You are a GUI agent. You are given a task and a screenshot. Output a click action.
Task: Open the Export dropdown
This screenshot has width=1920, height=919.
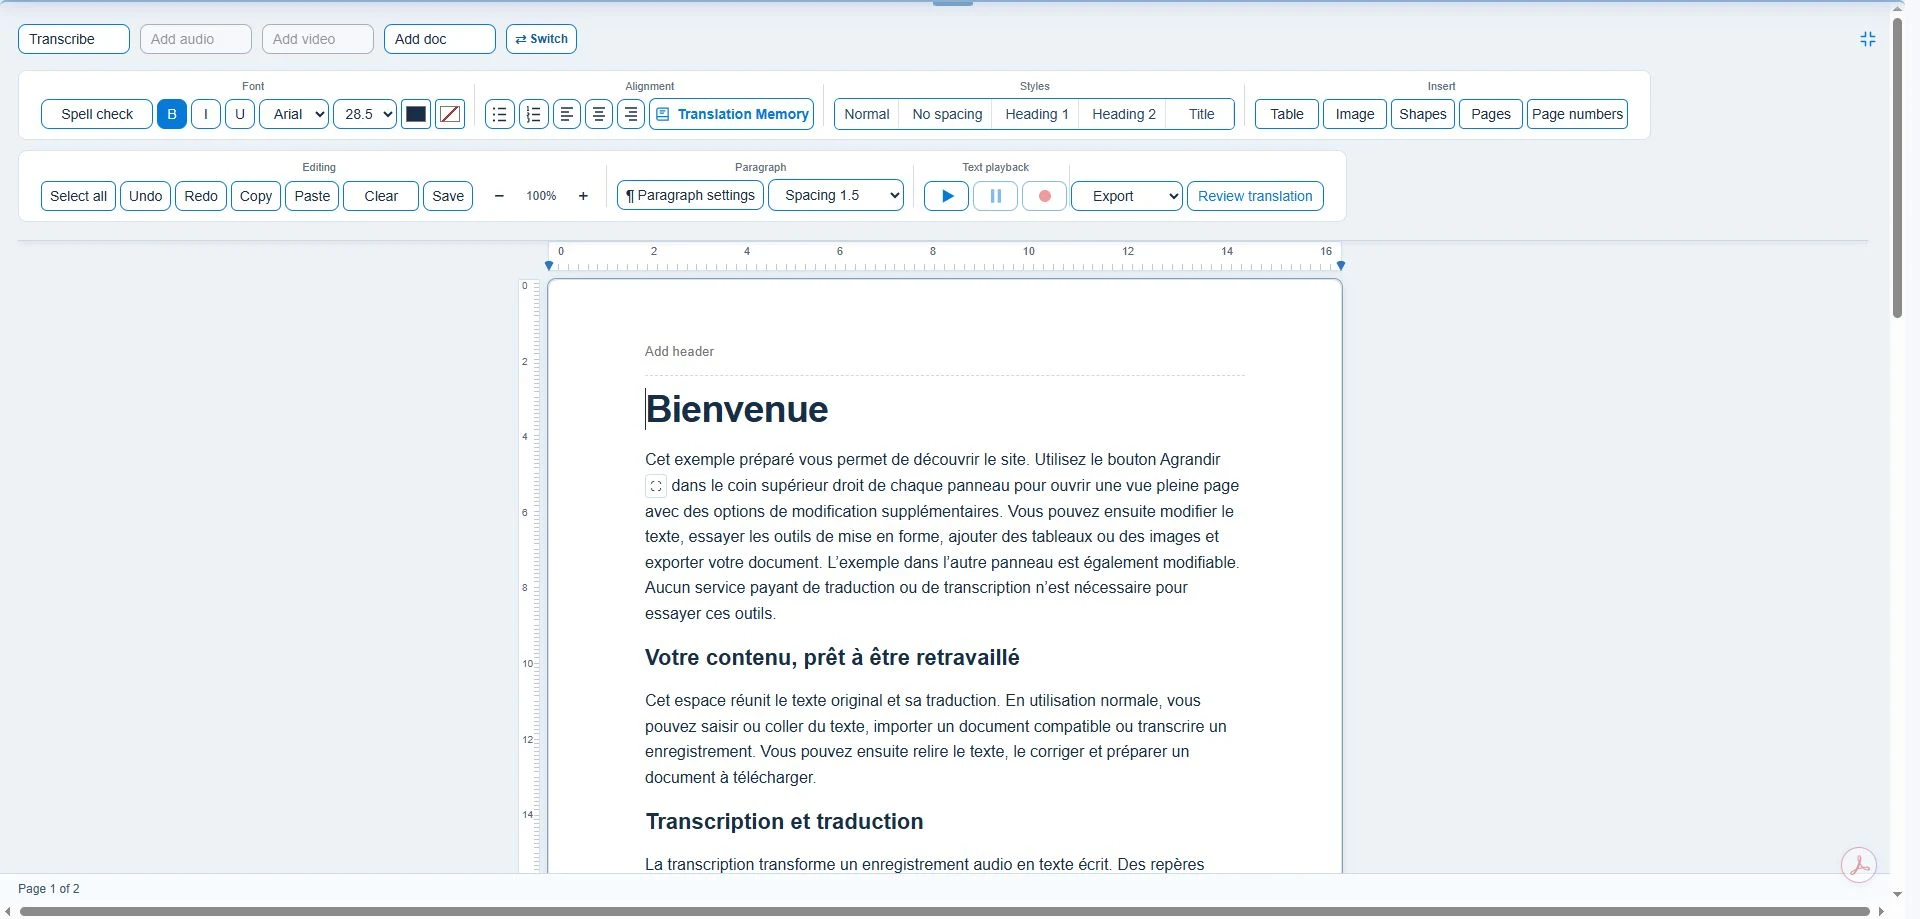(x=1127, y=196)
